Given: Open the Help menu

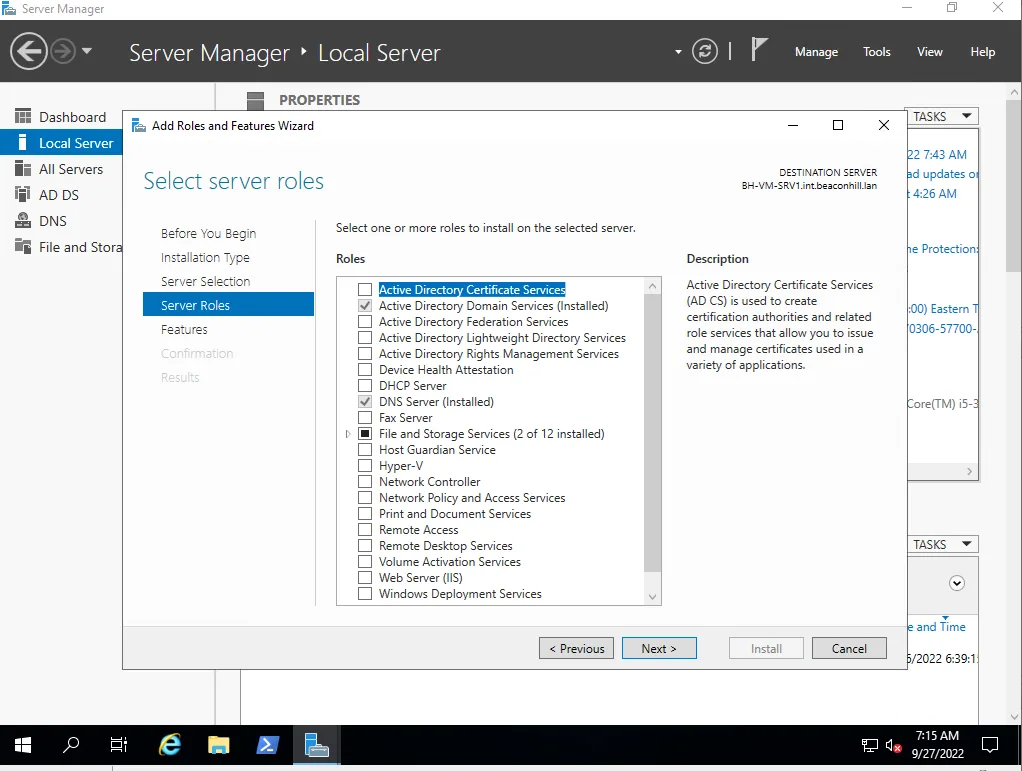Looking at the screenshot, I should point(982,51).
